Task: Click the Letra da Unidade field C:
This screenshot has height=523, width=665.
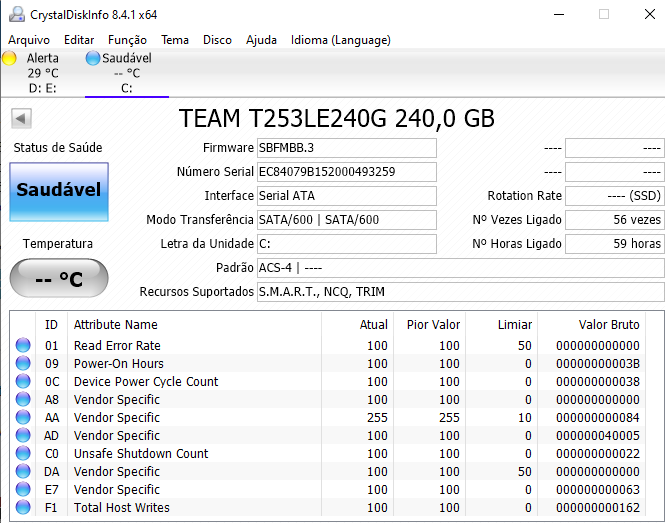Action: click(346, 244)
